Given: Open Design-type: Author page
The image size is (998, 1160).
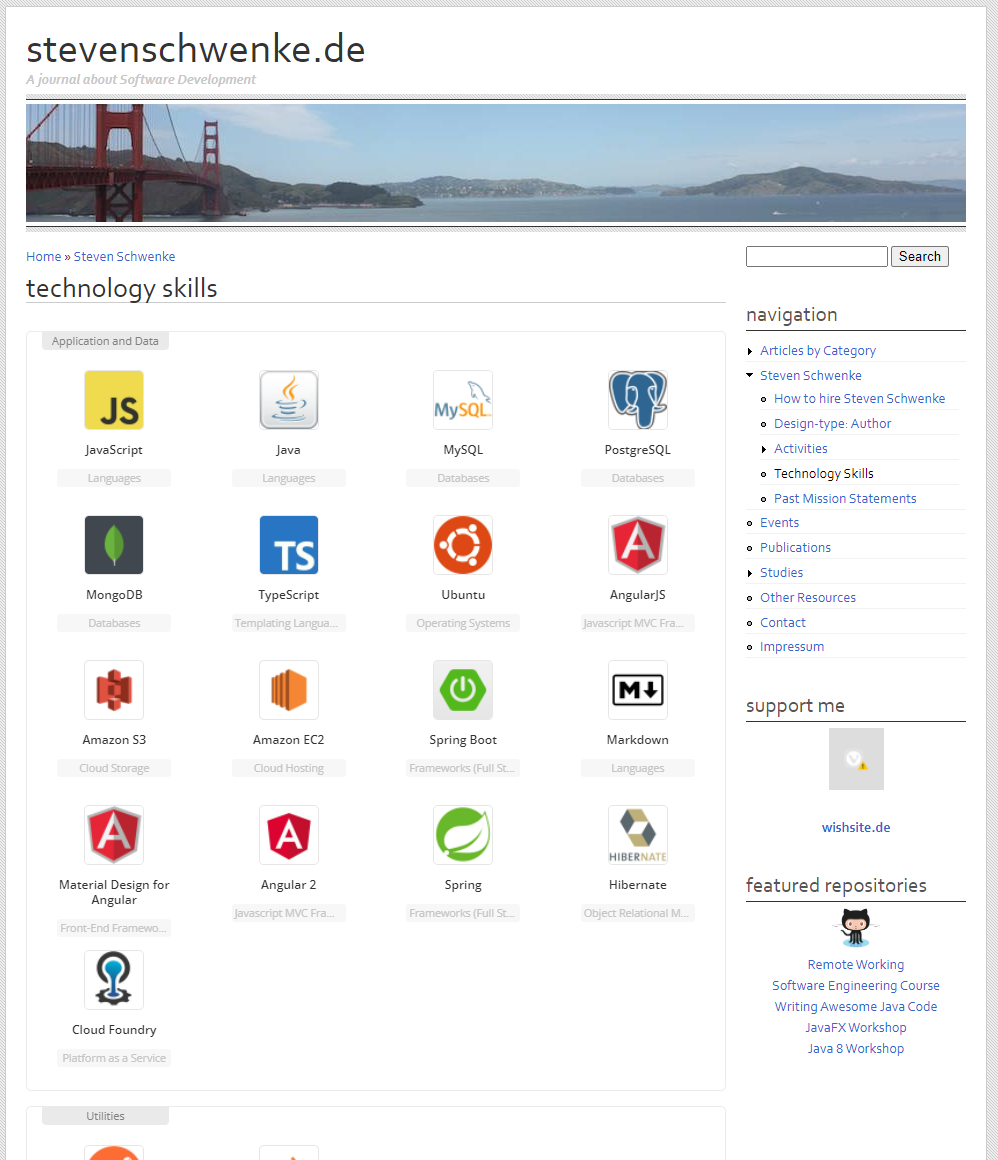Looking at the screenshot, I should 832,423.
